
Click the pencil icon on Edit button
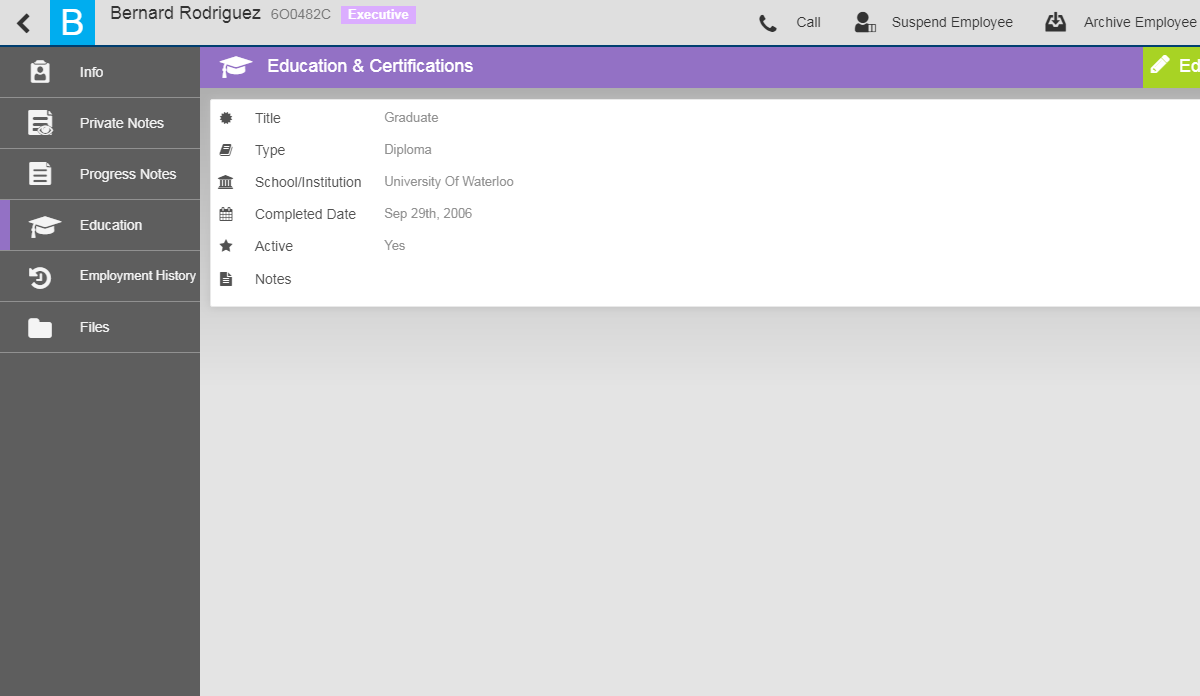1160,65
